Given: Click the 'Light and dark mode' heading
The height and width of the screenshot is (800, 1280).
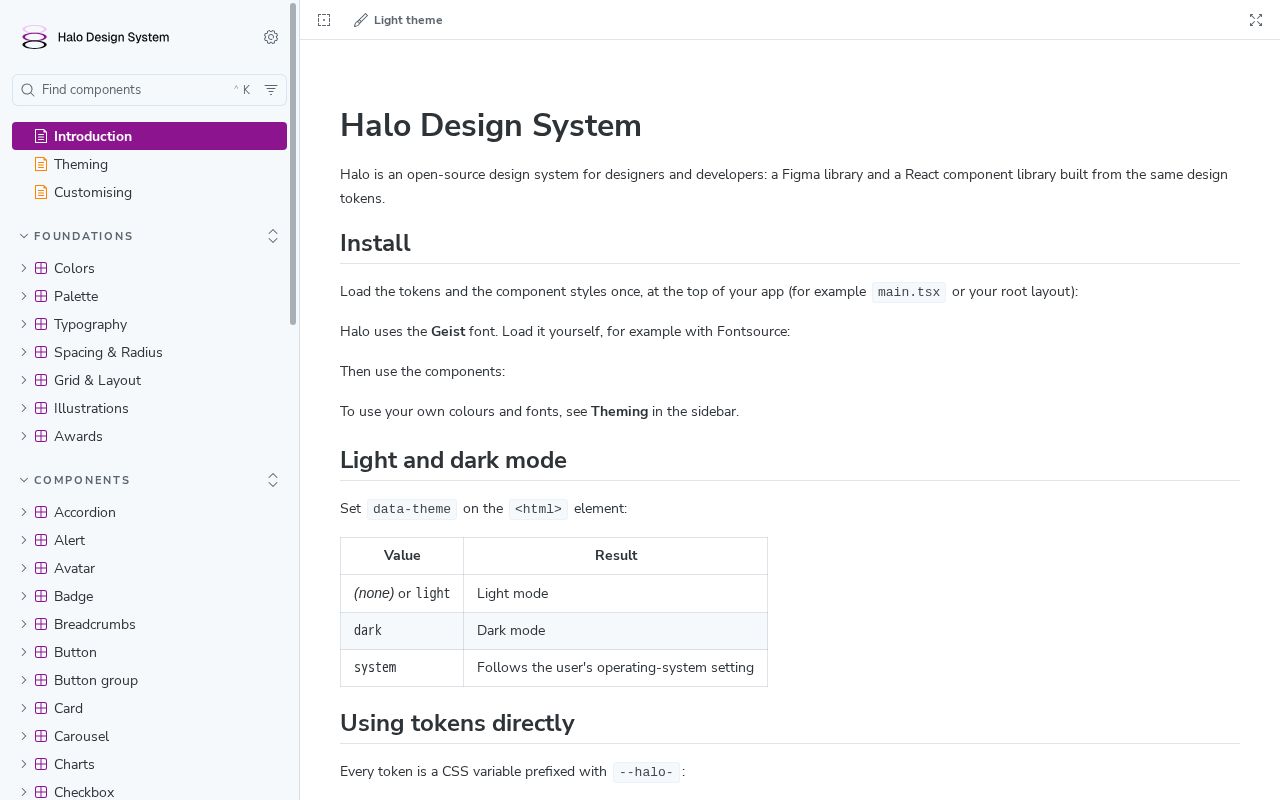Looking at the screenshot, I should point(453,460).
